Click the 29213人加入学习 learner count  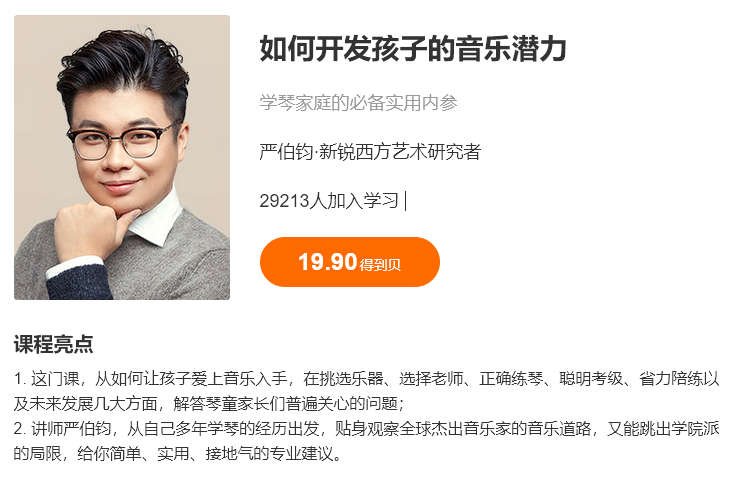click(329, 201)
